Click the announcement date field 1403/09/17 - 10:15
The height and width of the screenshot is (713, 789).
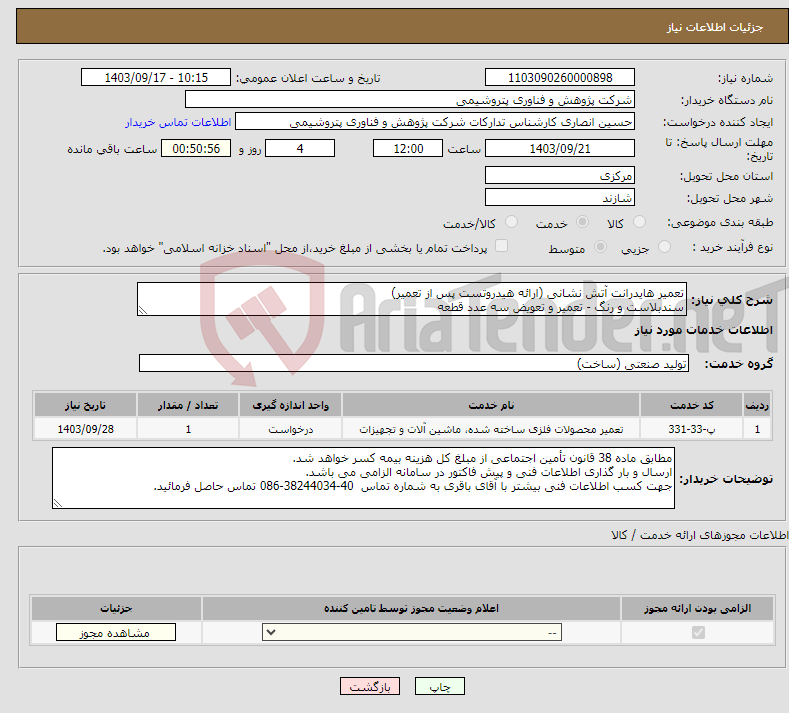pyautogui.click(x=155, y=77)
